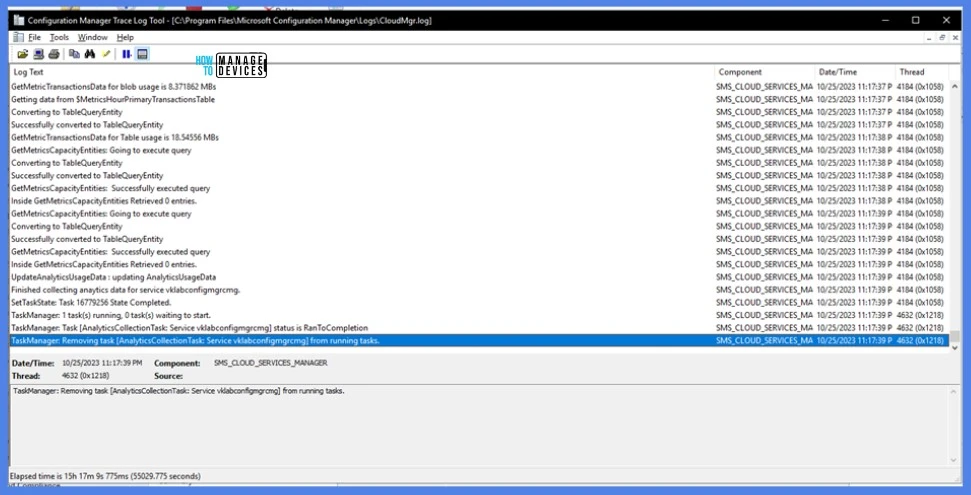The width and height of the screenshot is (971, 495).
Task: Click highlighted 'Removing task' row in log list
Action: pyautogui.click(x=479, y=341)
